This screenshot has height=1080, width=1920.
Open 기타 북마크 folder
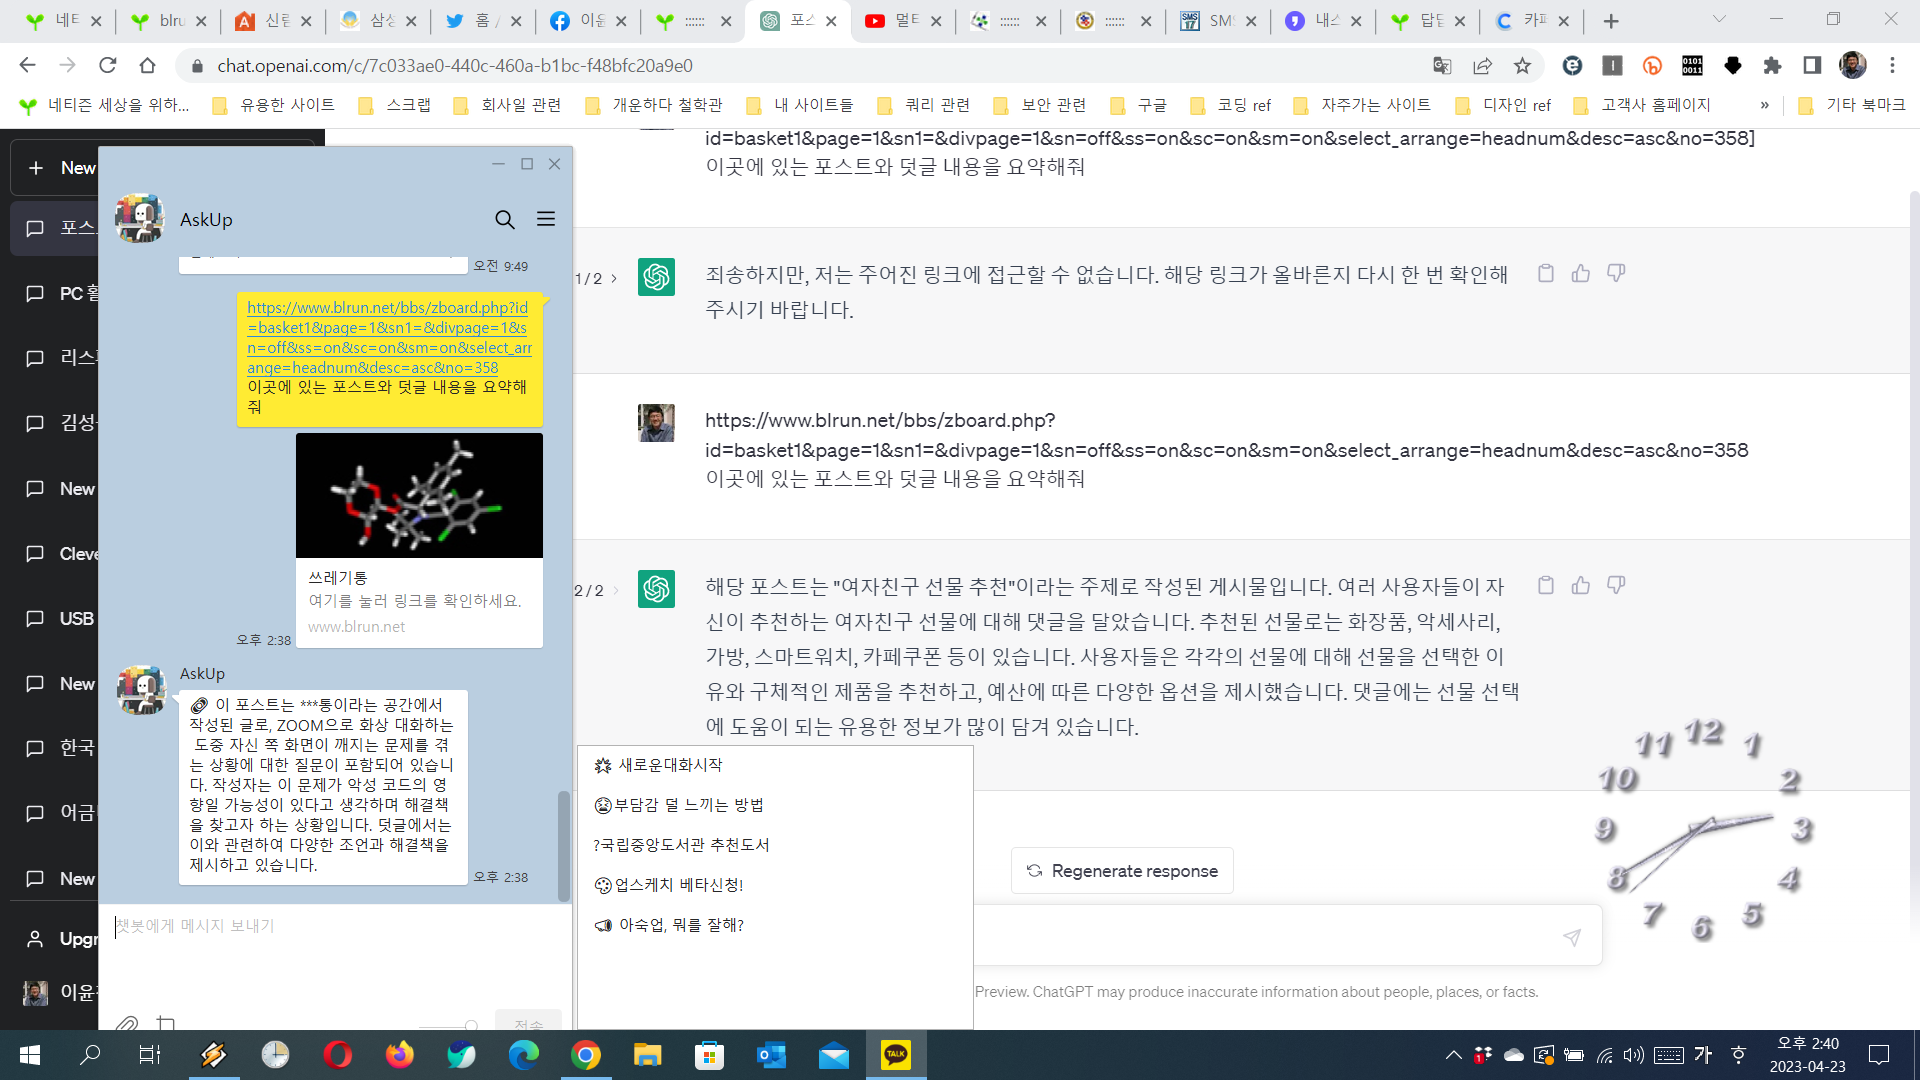pos(1852,105)
